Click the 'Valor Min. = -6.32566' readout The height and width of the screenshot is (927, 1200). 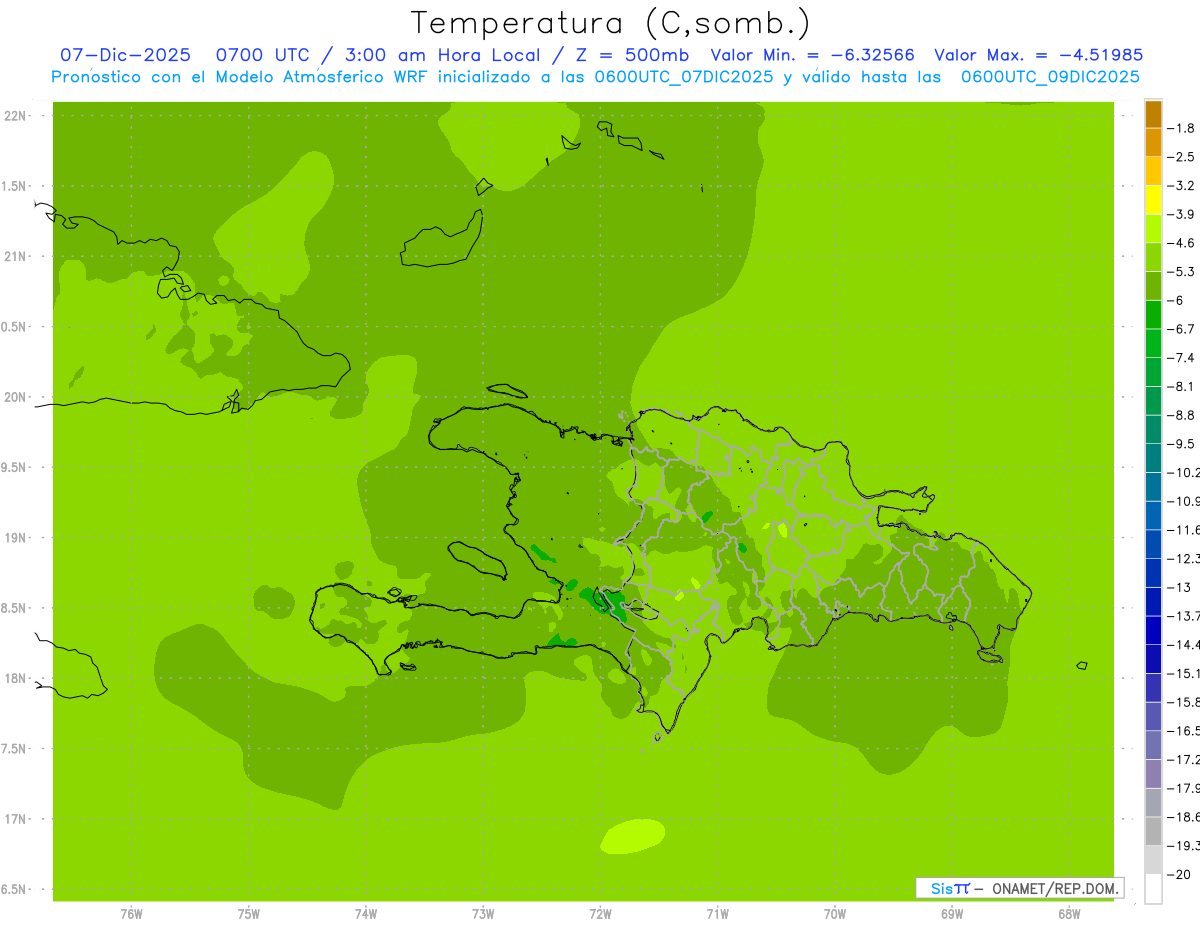point(812,55)
